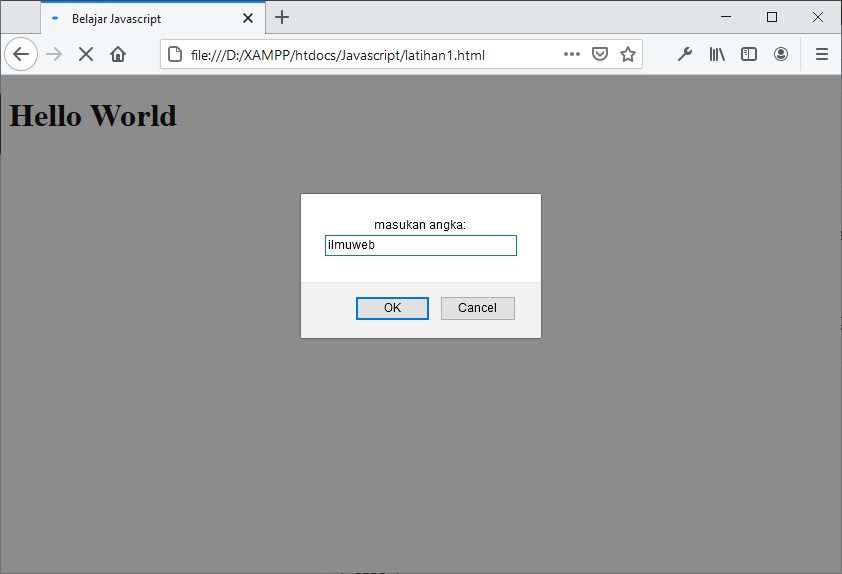Viewport: 842px width, 574px height.
Task: Open the Firefox account menu
Action: tap(781, 54)
